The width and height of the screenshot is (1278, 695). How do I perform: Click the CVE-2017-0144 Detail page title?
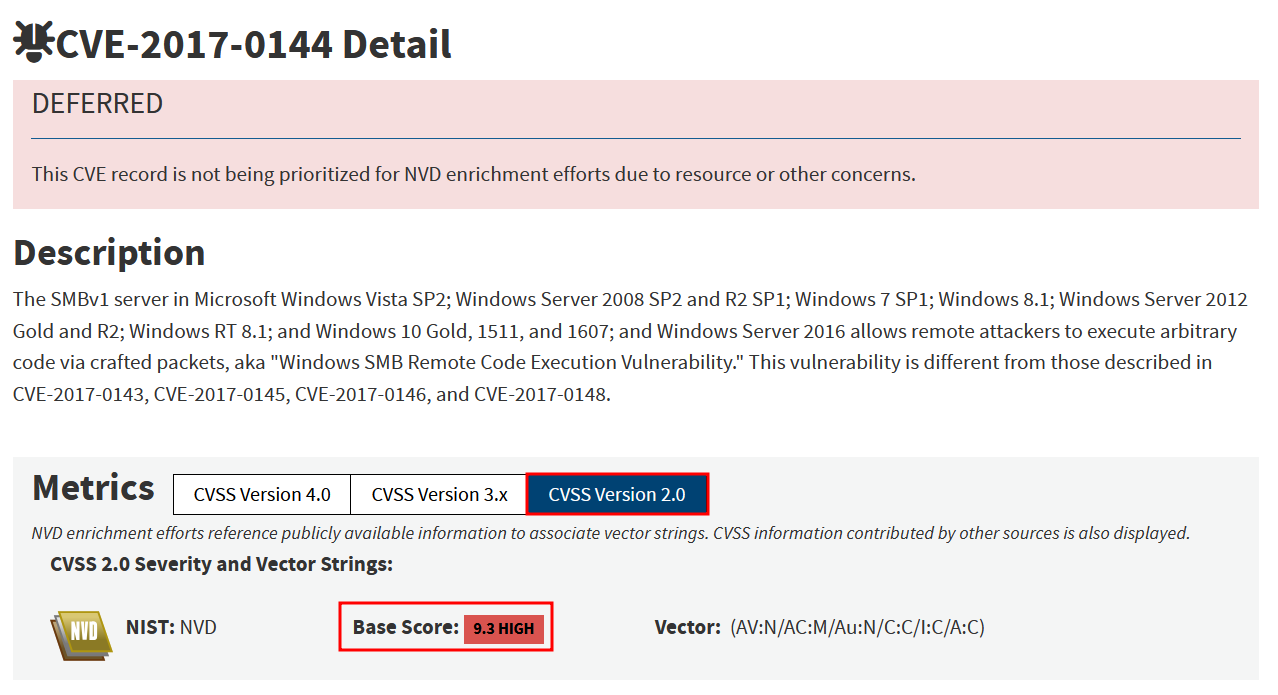point(254,44)
